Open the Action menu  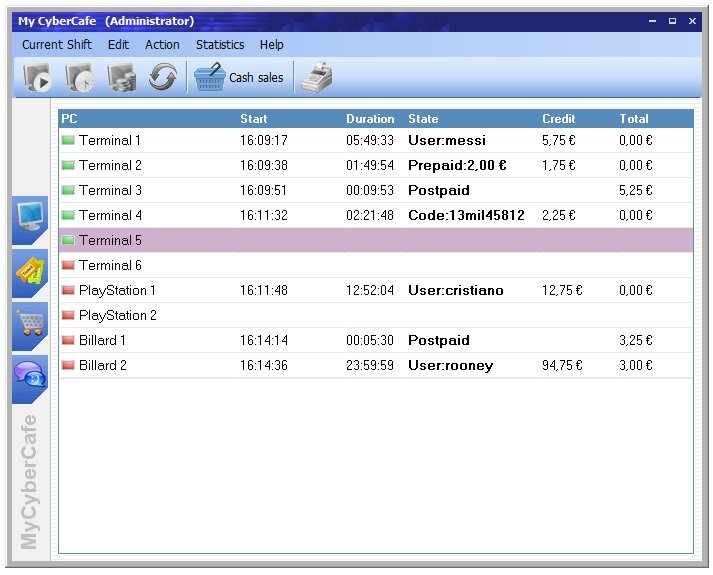pos(162,45)
